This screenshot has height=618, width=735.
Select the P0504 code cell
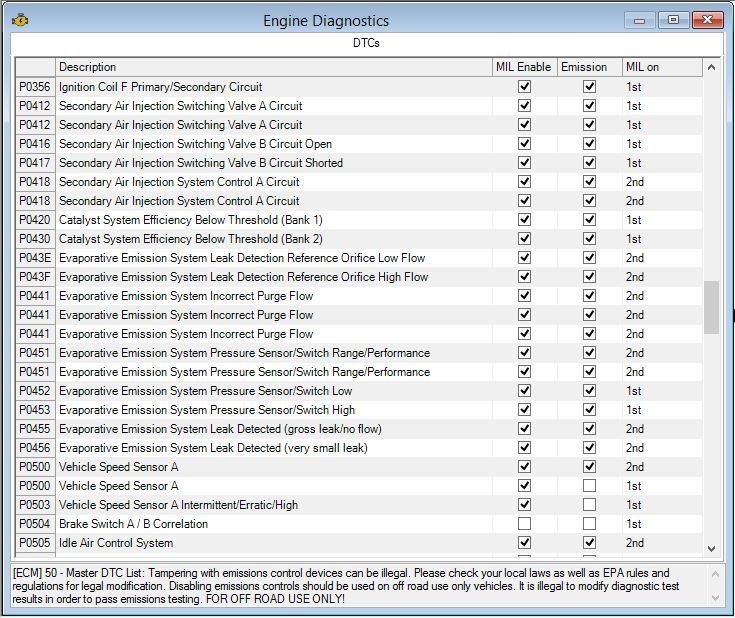click(35, 524)
